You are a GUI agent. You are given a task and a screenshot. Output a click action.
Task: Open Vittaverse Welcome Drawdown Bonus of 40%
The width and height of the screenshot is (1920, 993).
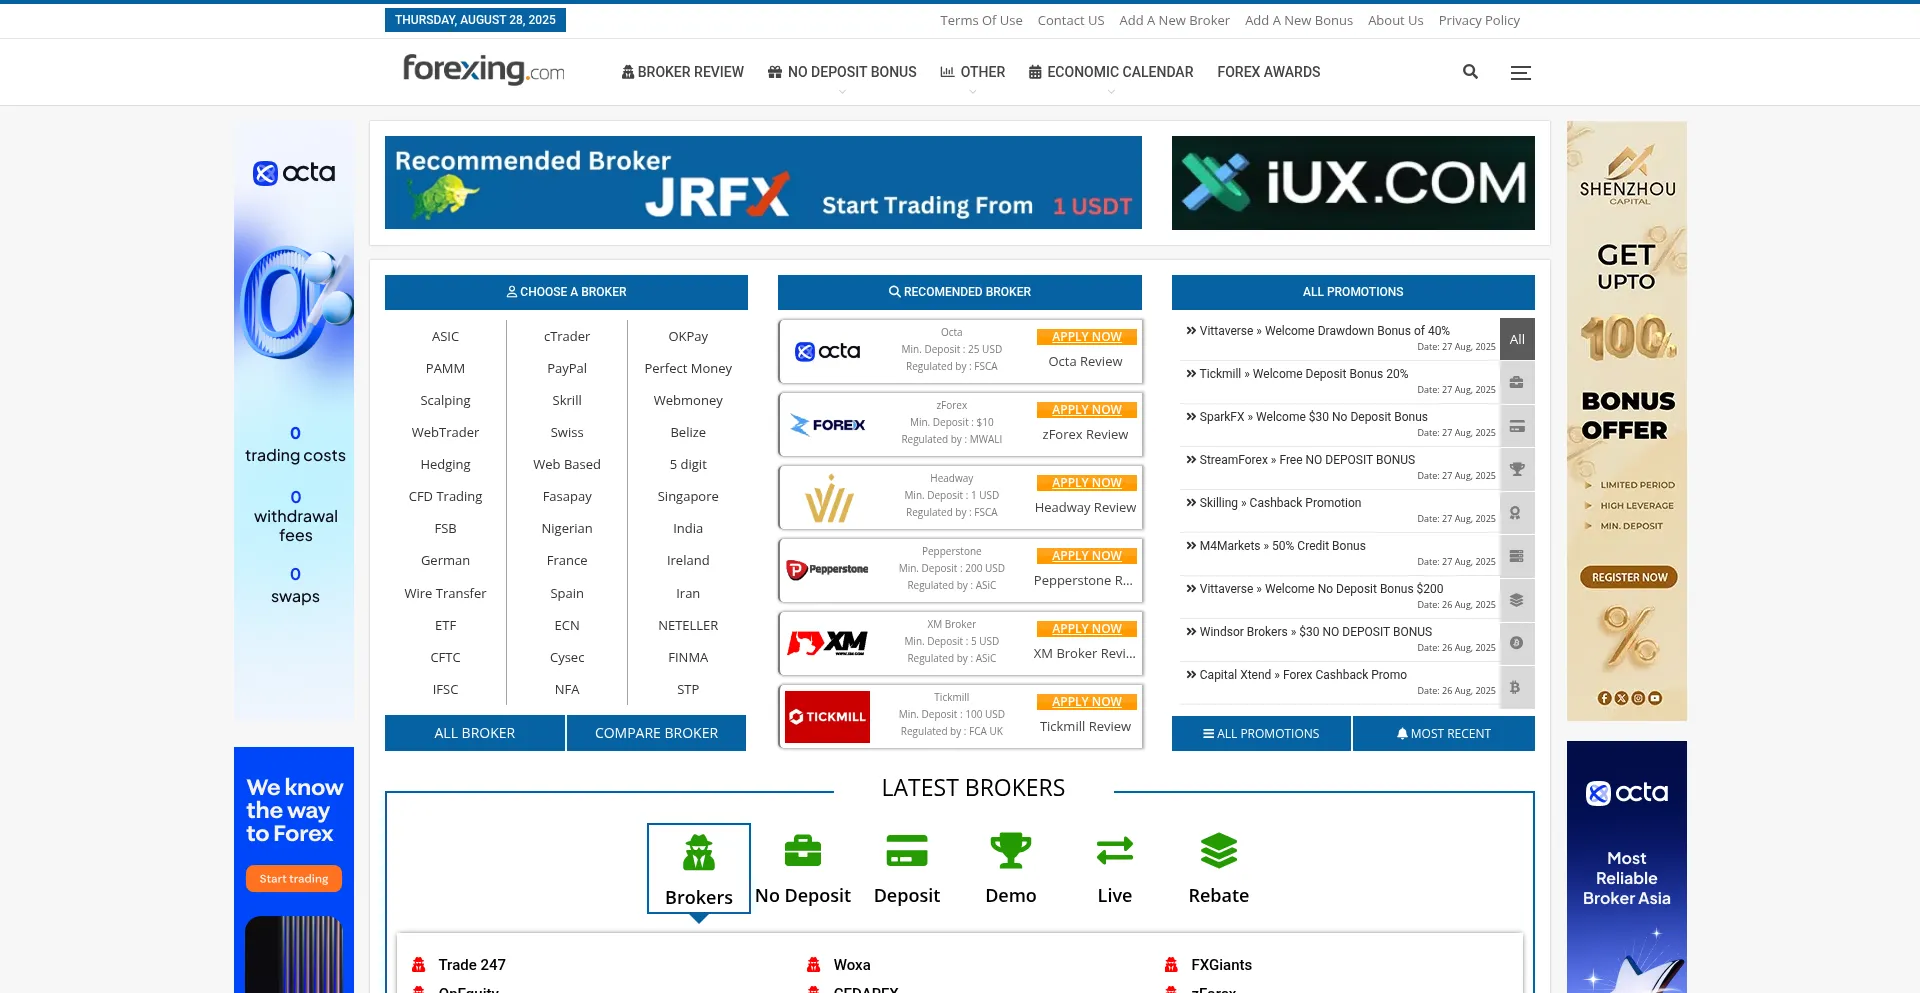1324,331
